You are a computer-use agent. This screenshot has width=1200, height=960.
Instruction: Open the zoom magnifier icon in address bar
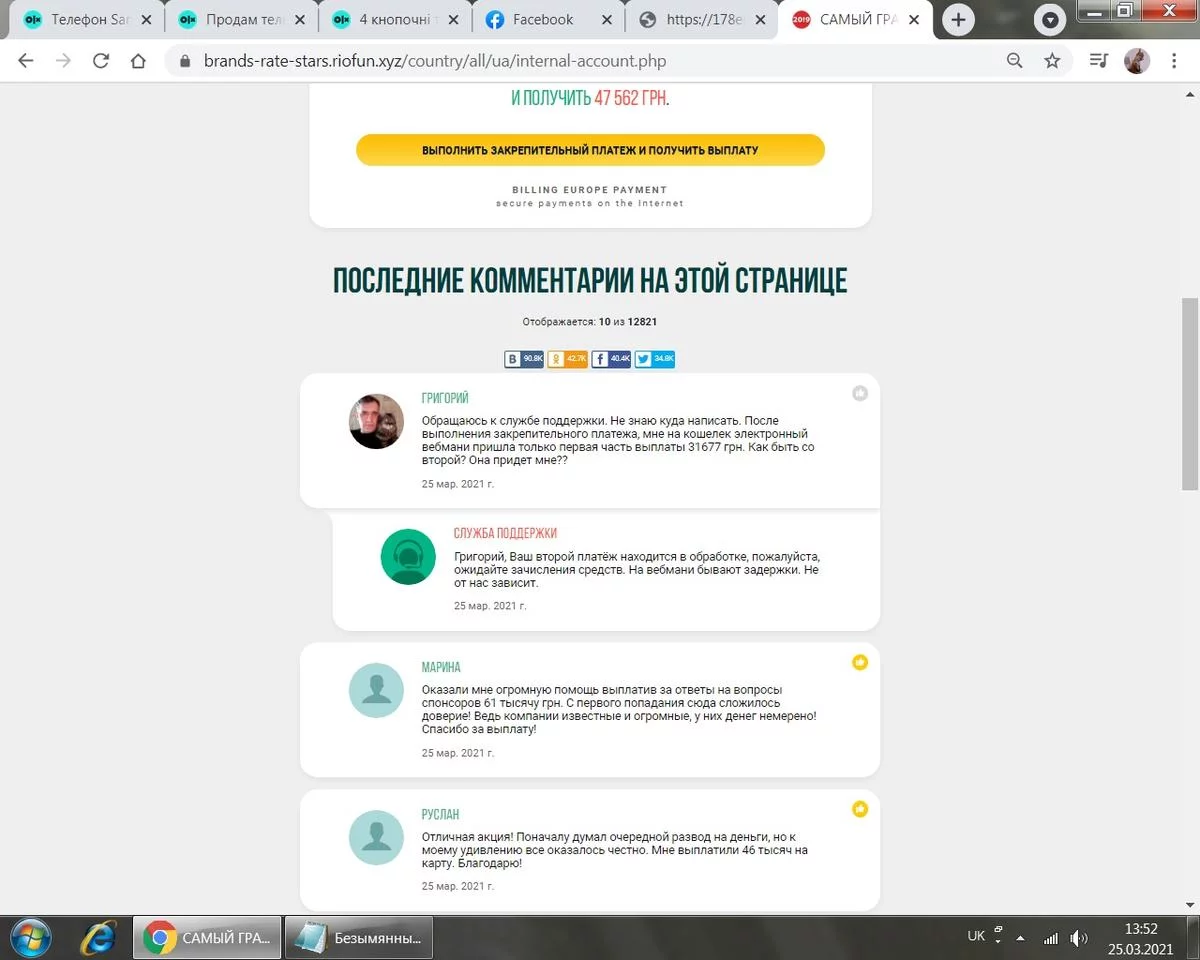[1014, 61]
